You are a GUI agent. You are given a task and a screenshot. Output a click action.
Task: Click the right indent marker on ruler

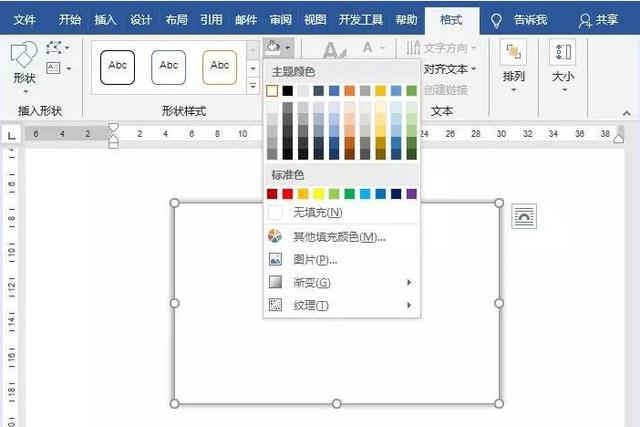(619, 138)
